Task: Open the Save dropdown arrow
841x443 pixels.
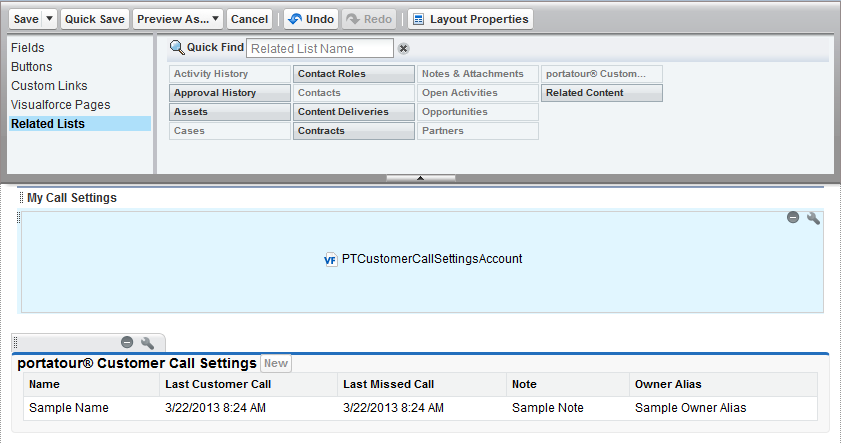Action: (x=50, y=19)
